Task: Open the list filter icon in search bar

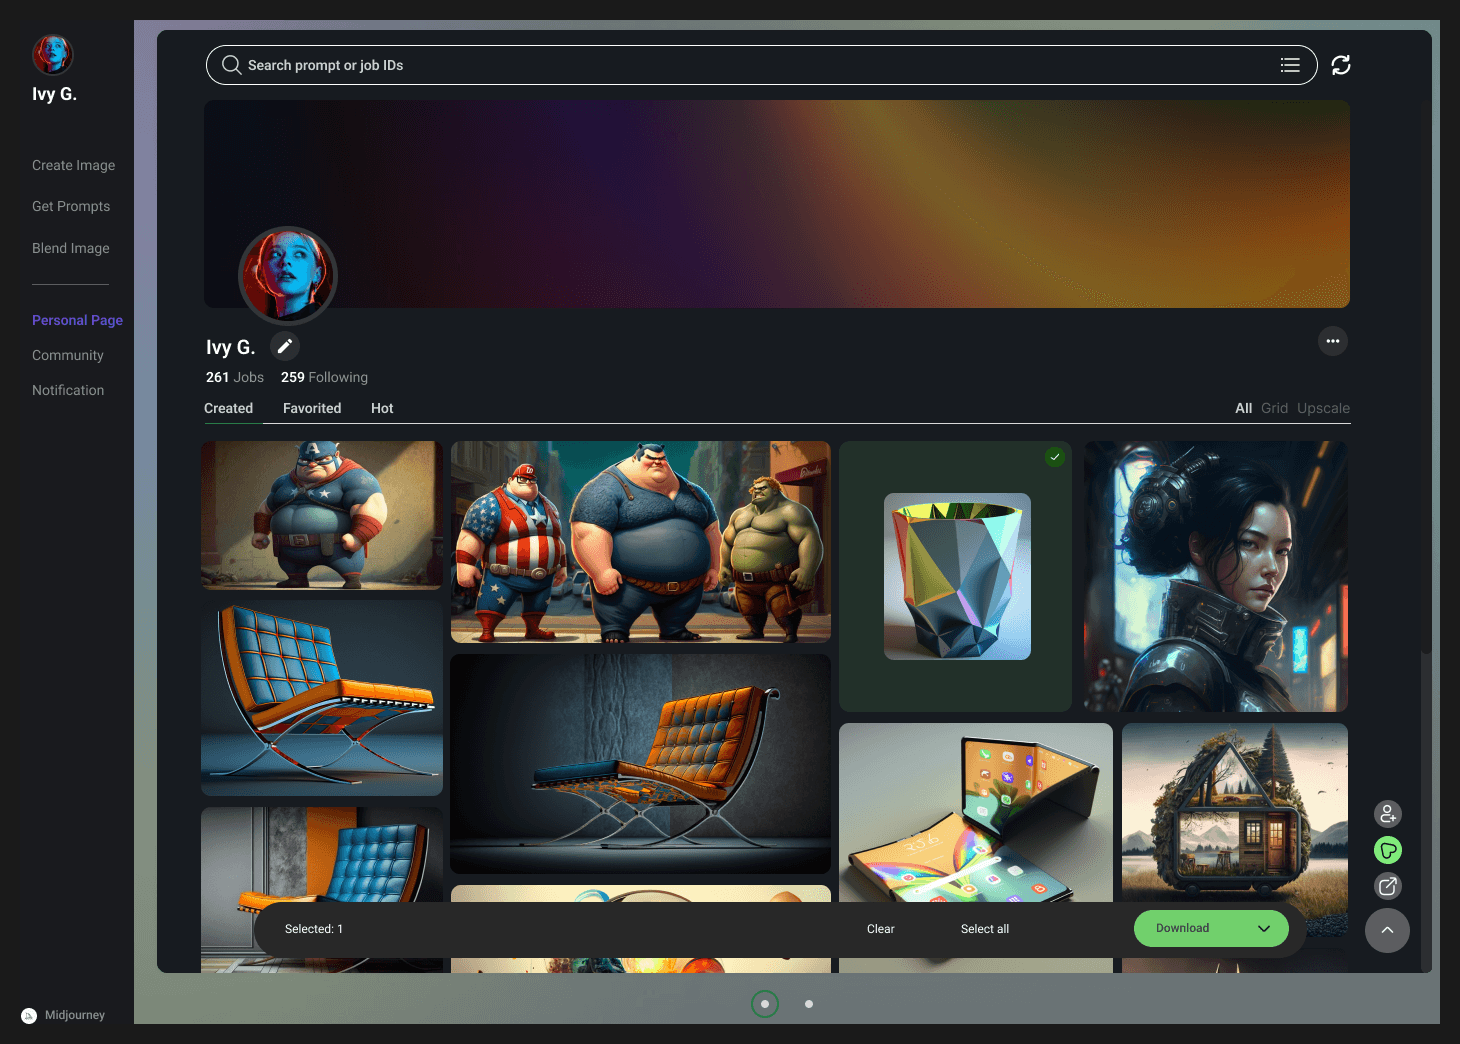Action: [1290, 65]
